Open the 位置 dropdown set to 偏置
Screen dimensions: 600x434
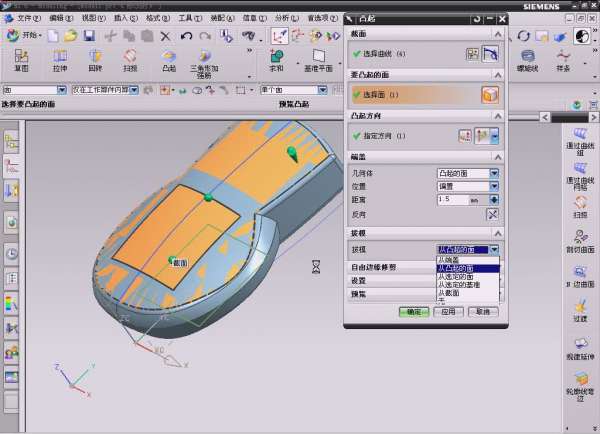[494, 186]
